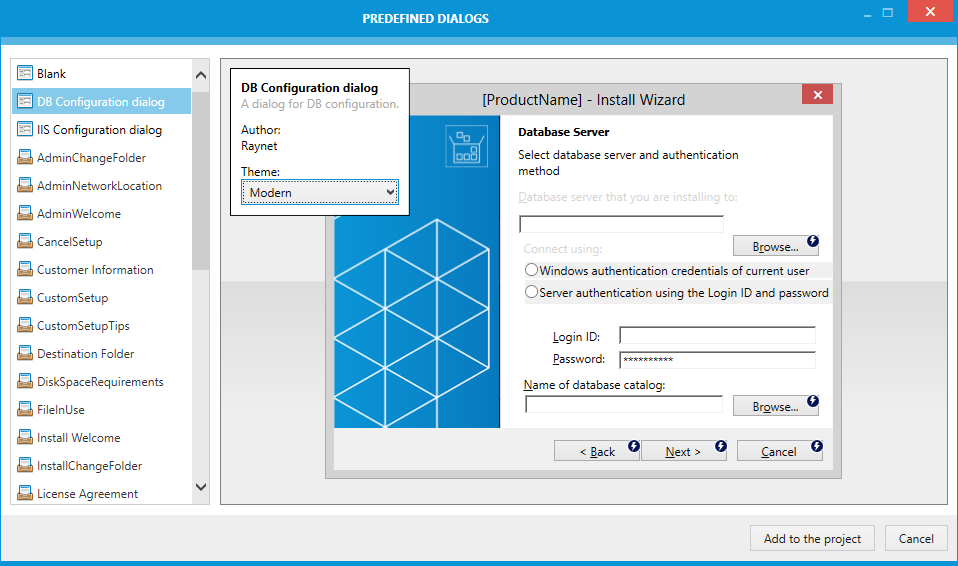Click the lightning badge on Cancel button
The width and height of the screenshot is (958, 566).
click(816, 446)
